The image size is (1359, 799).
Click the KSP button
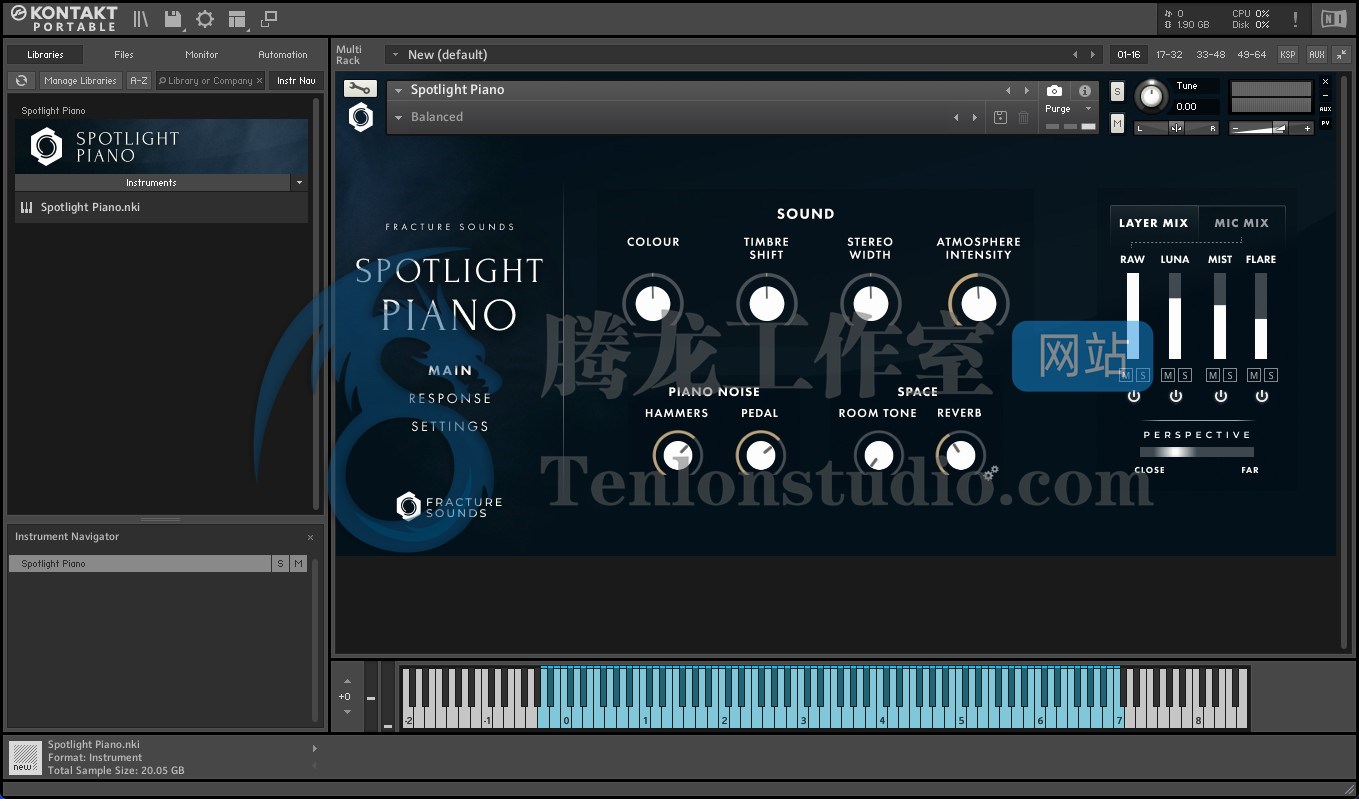click(x=1288, y=55)
